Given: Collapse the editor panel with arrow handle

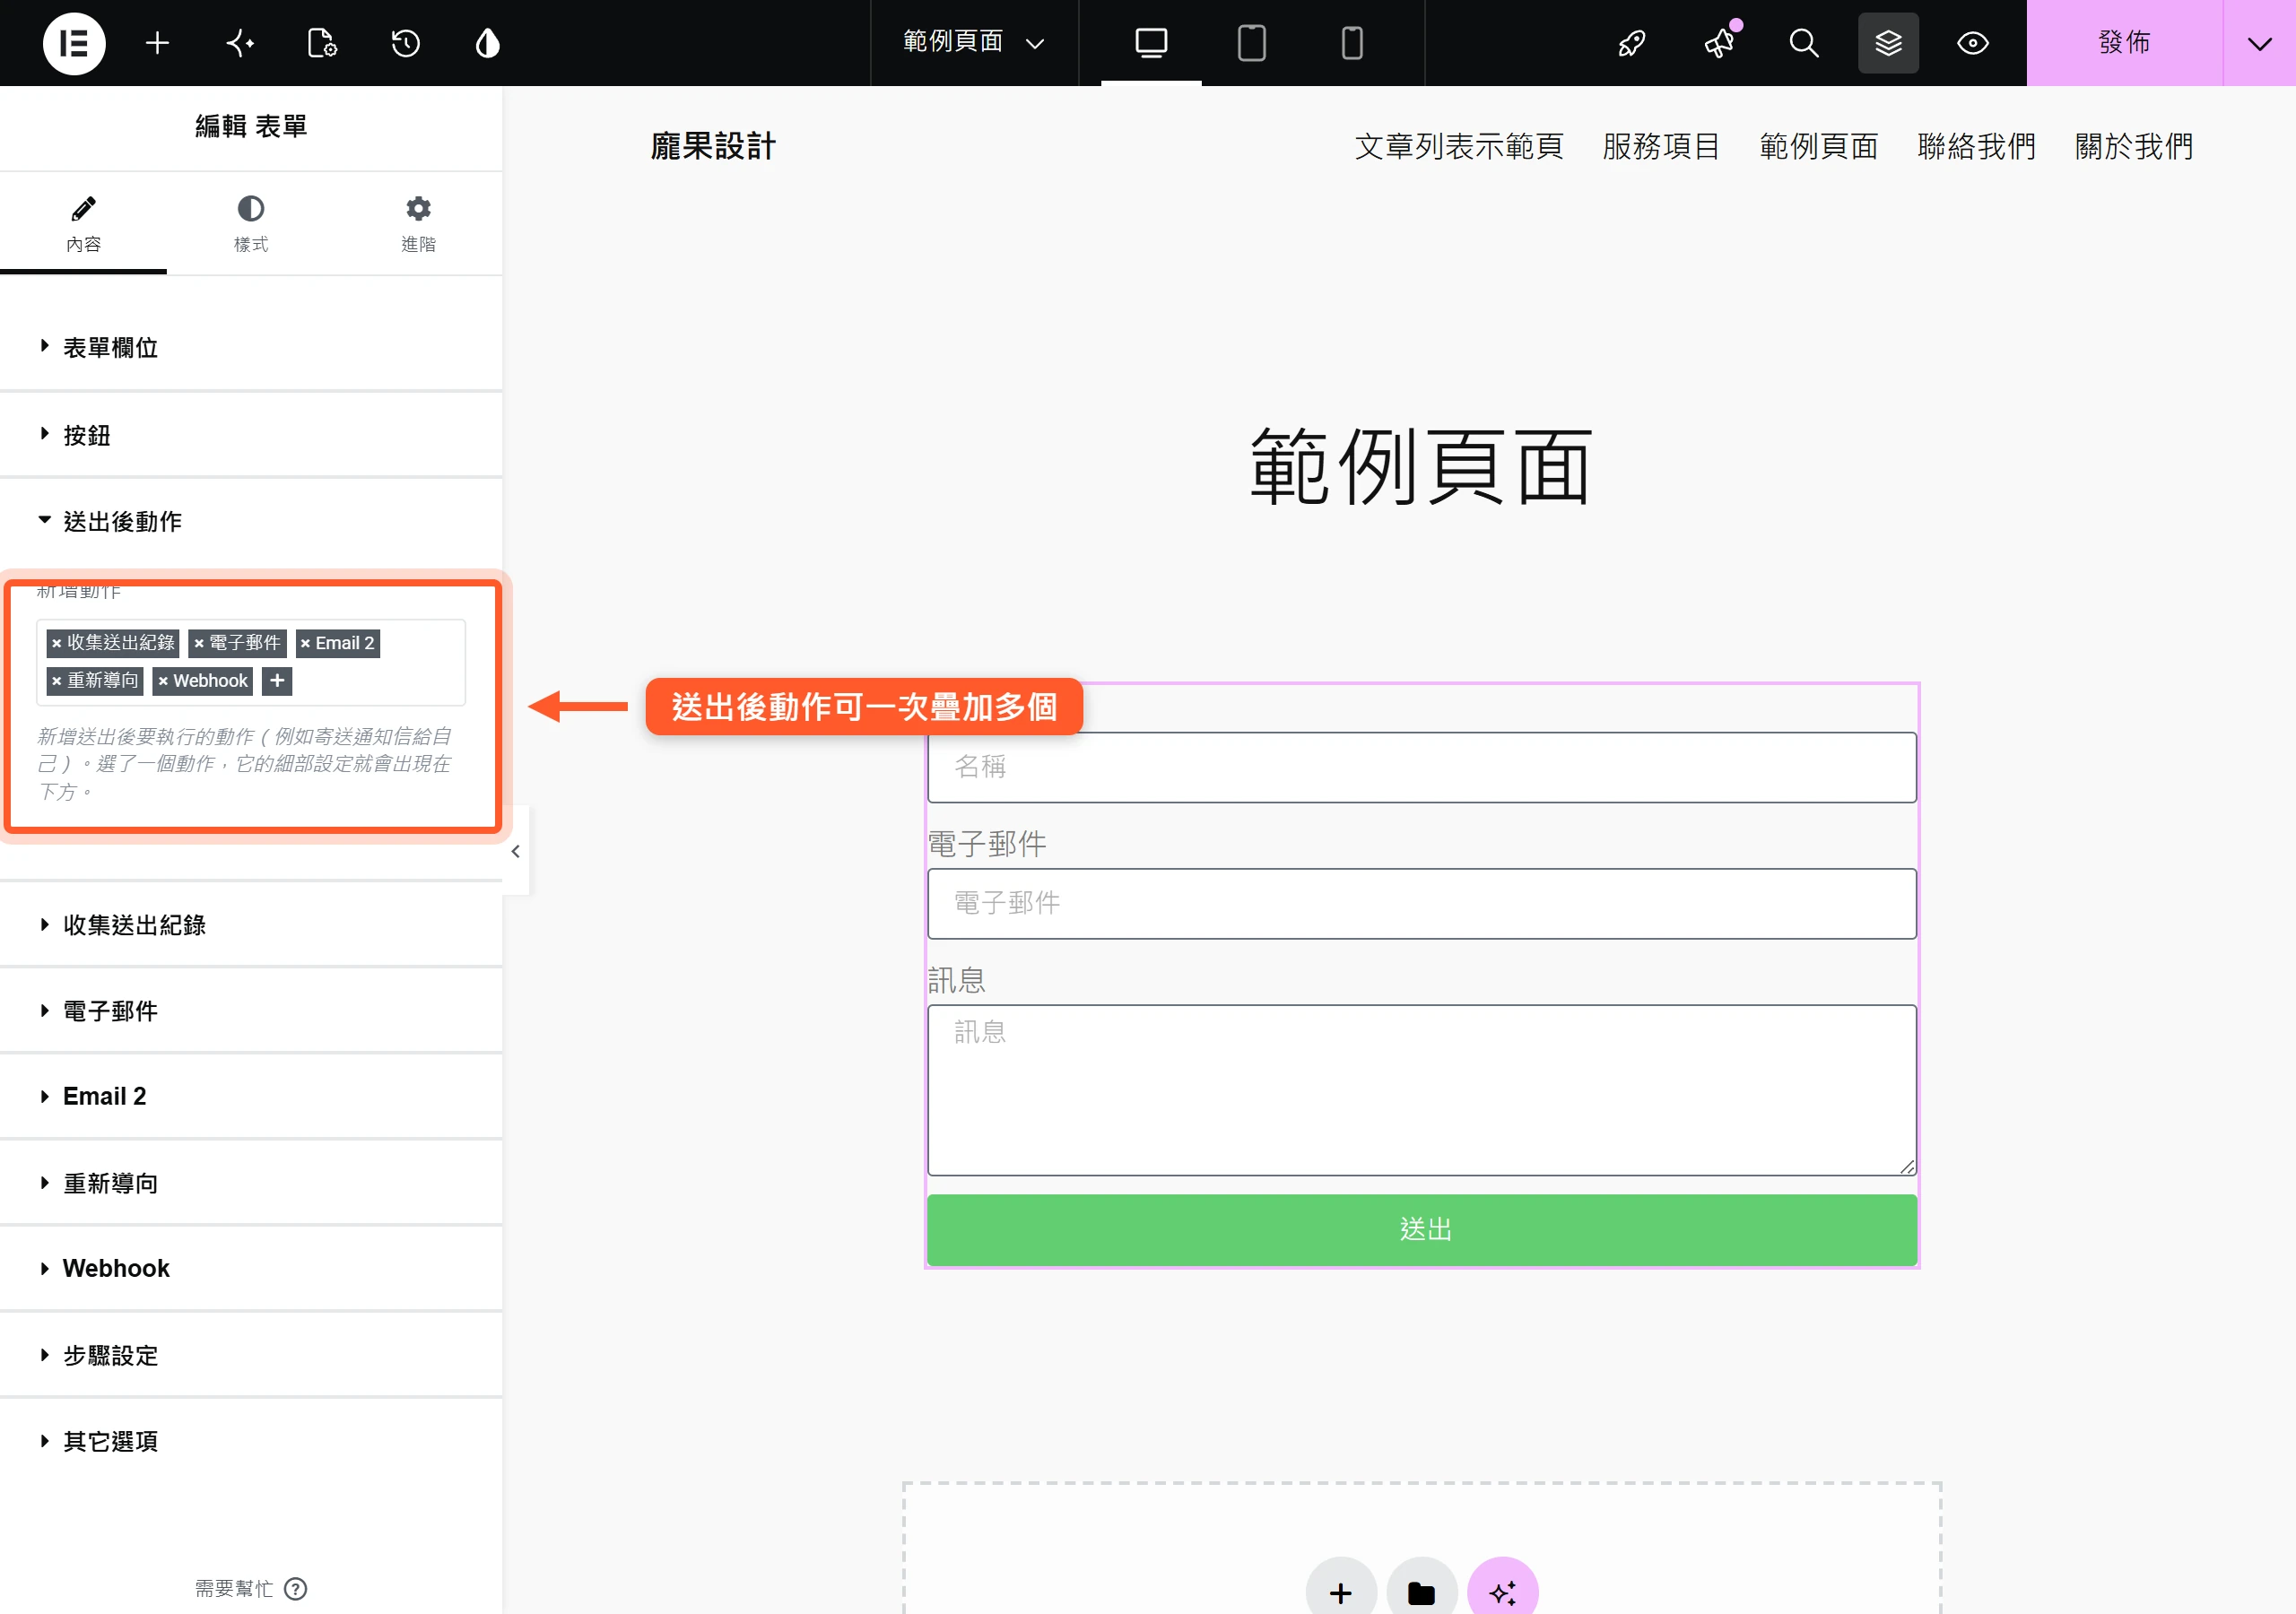Looking at the screenshot, I should [x=516, y=851].
